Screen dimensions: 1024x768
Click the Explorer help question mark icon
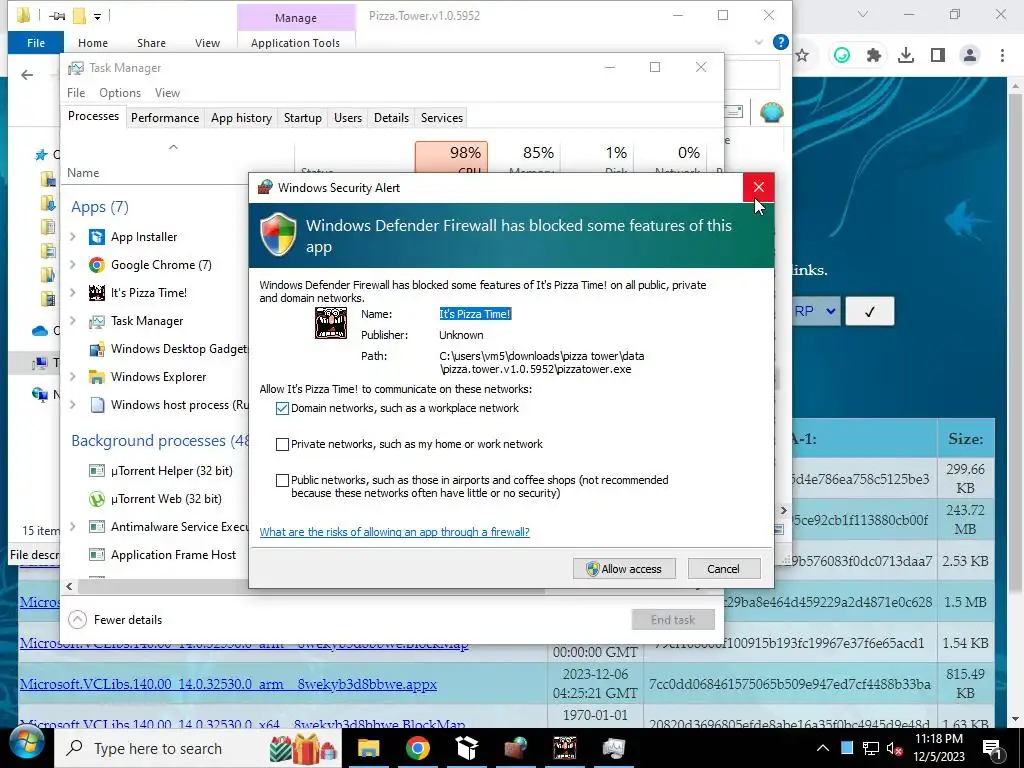coord(780,42)
